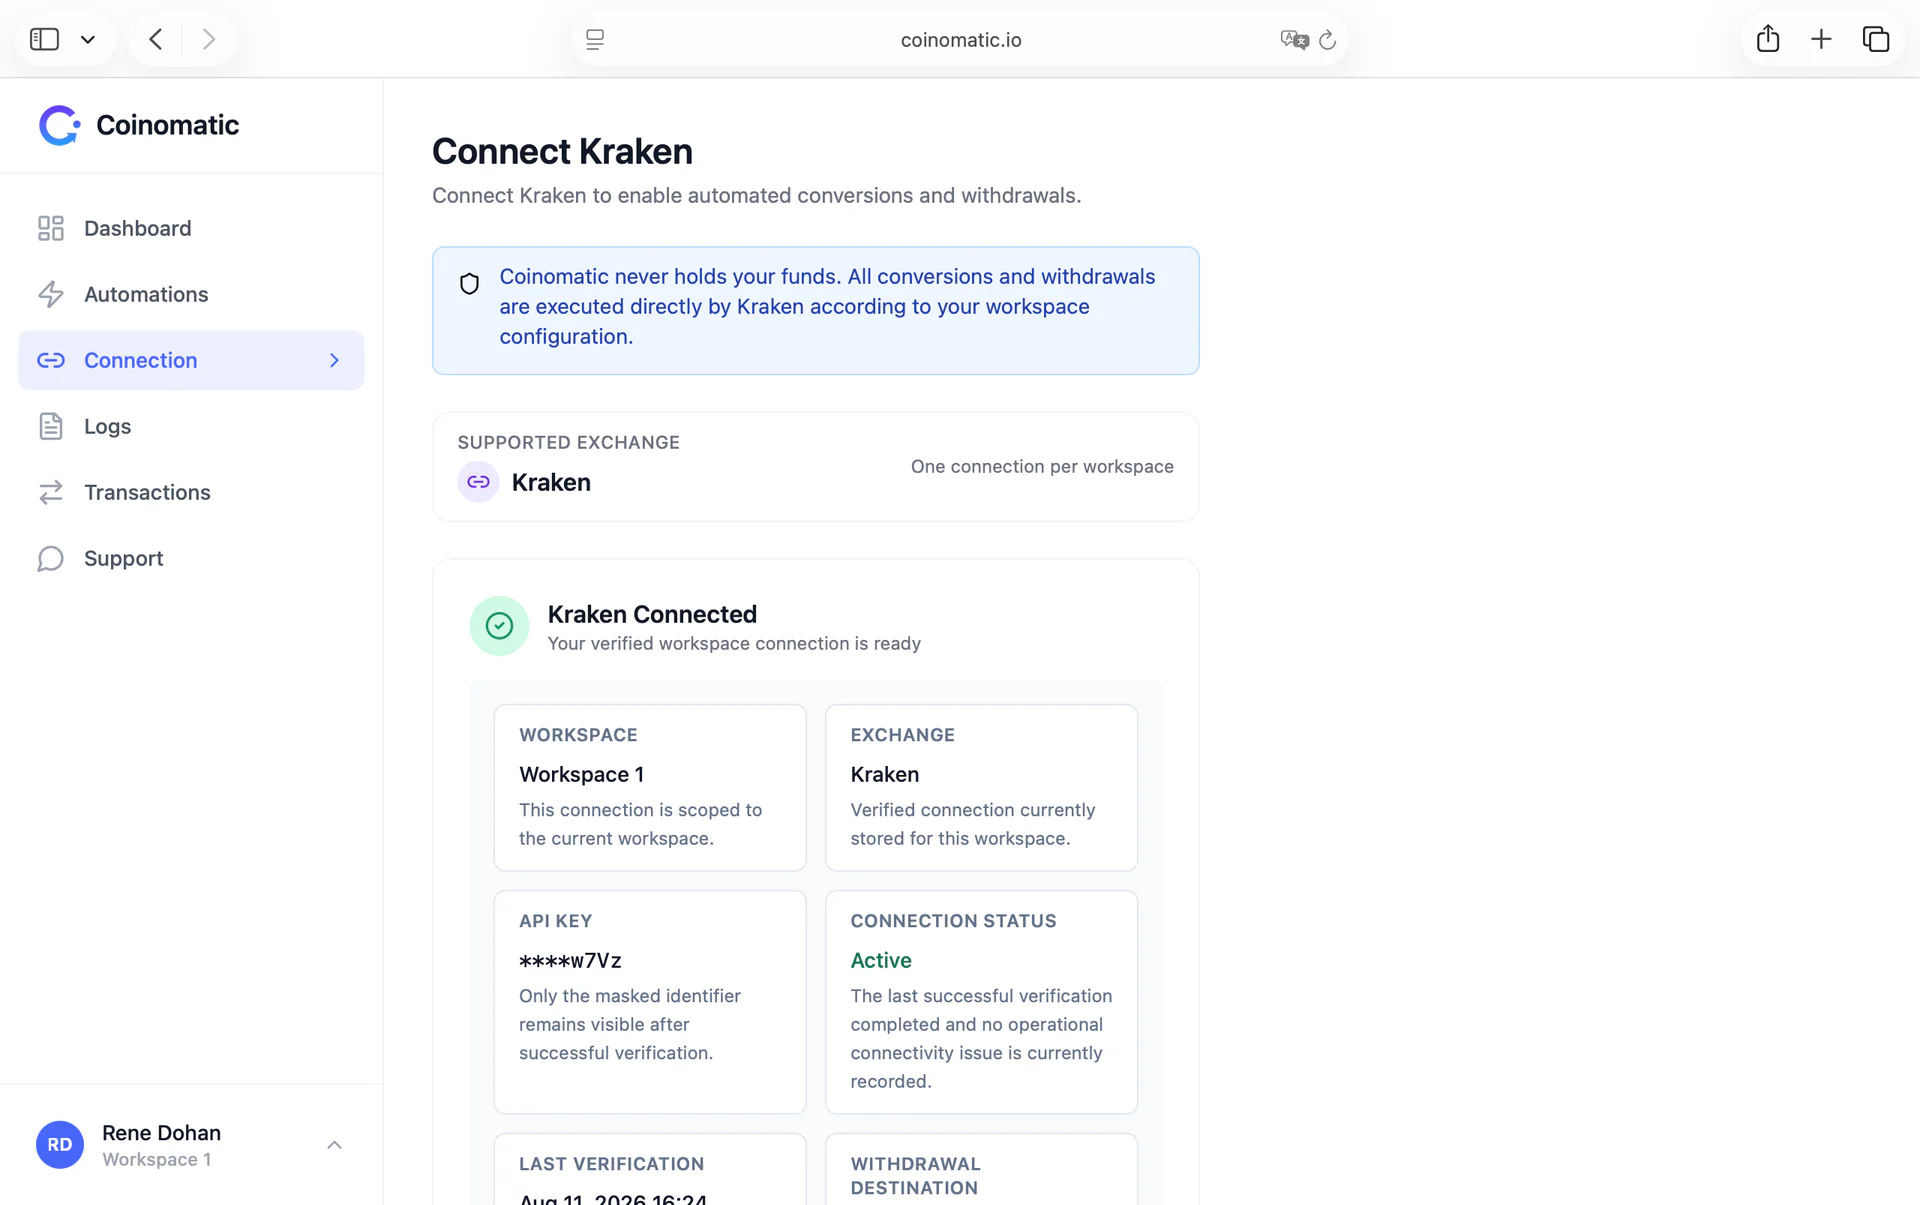Open Automations menu item
The width and height of the screenshot is (1920, 1205).
click(191, 294)
